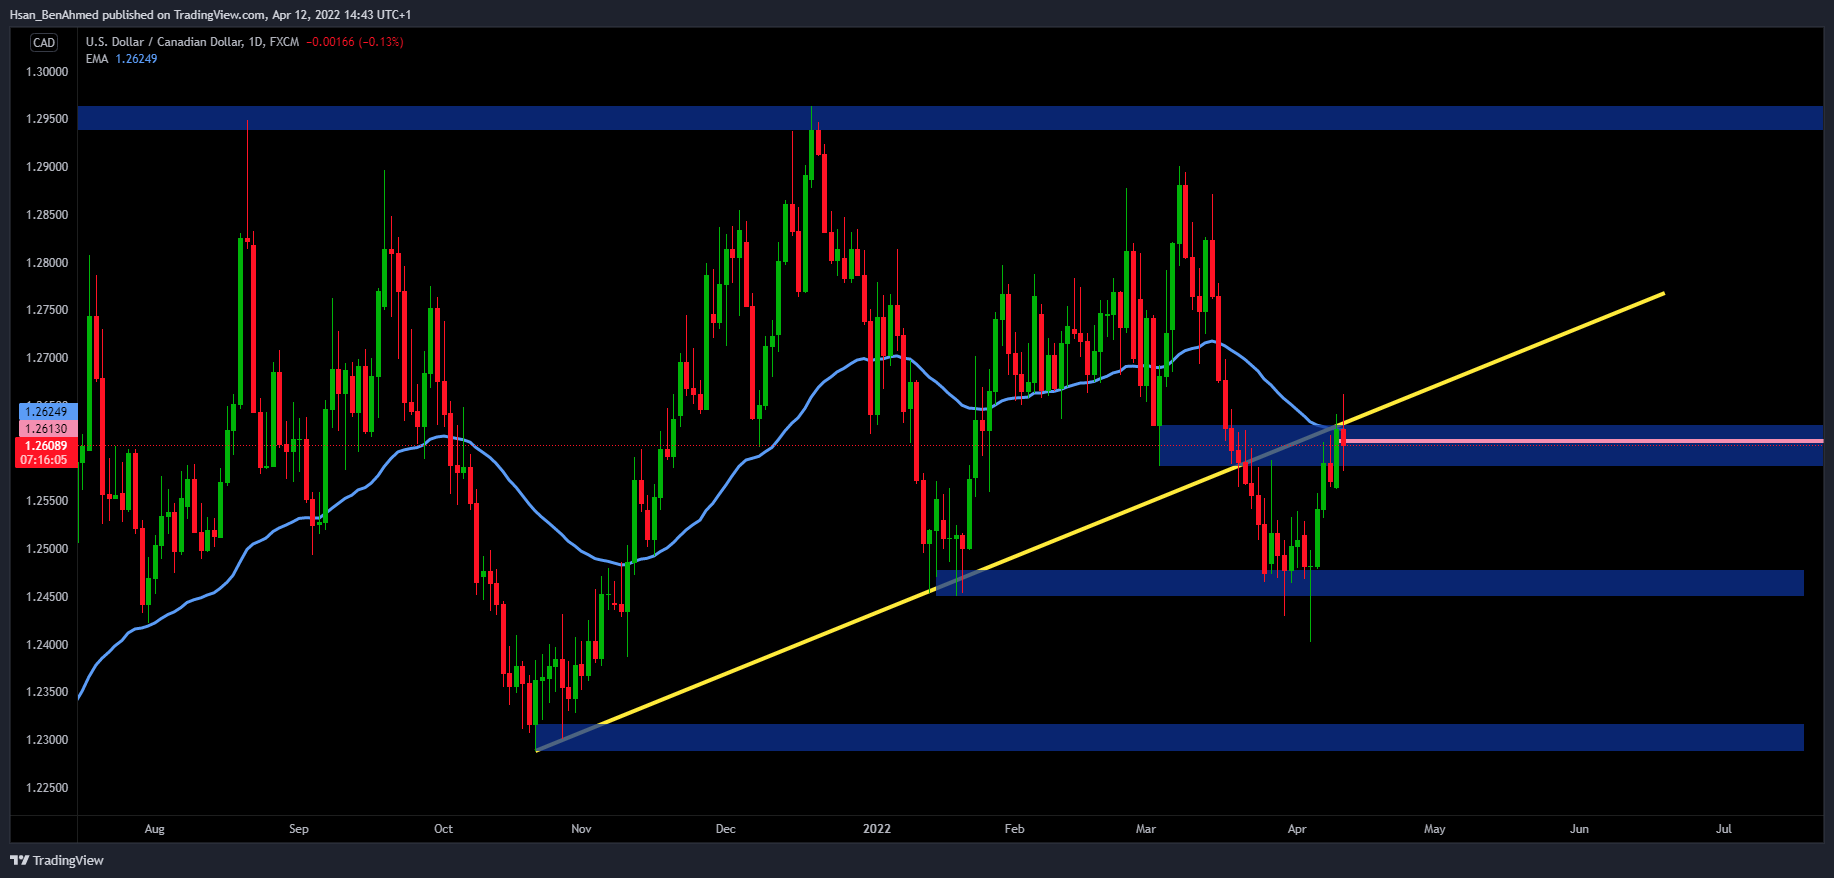The height and width of the screenshot is (878, 1834).
Task: Select the blue support zone near 1.24500
Action: pos(1369,583)
